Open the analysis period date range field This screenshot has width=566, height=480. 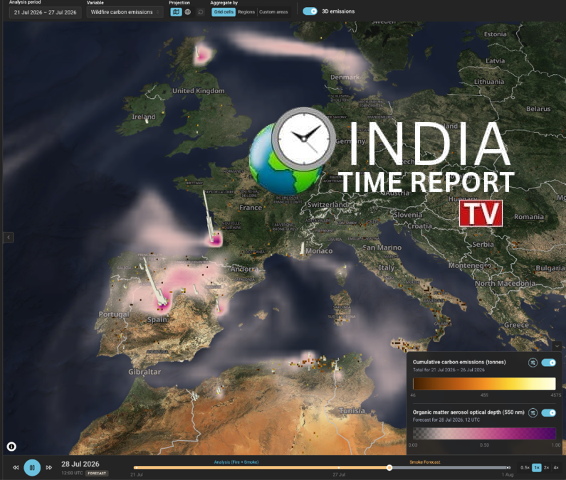click(45, 12)
